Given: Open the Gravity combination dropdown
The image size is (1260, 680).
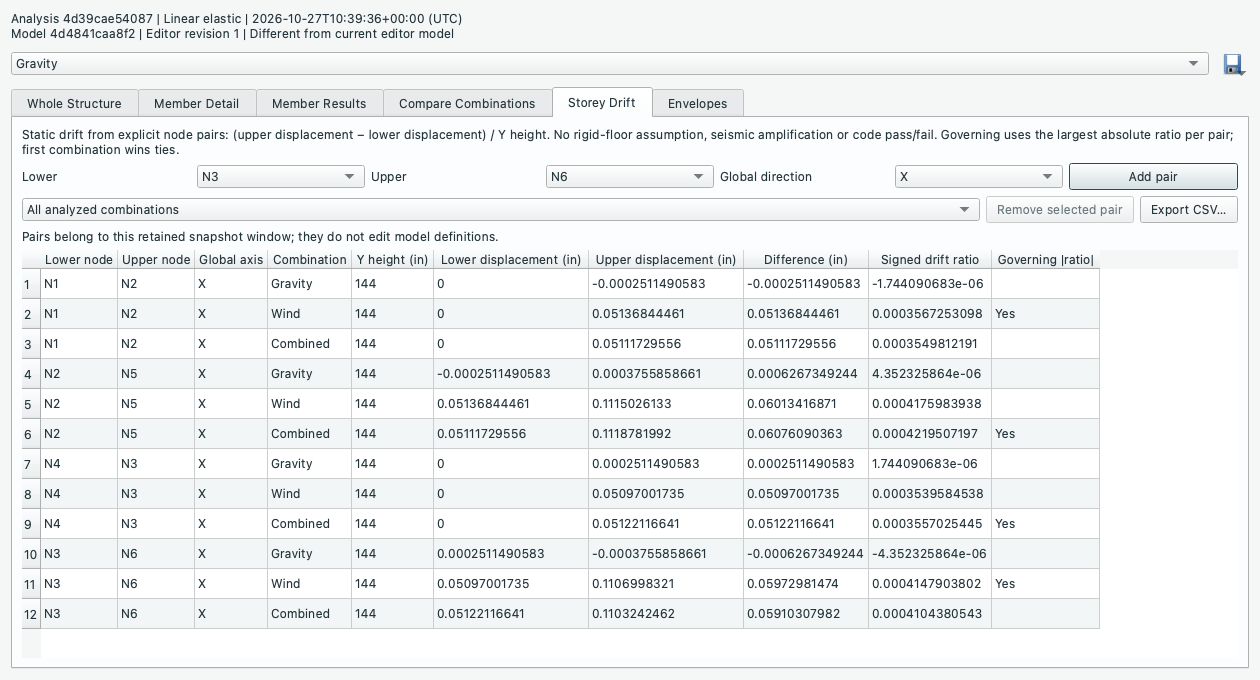Looking at the screenshot, I should click(x=610, y=64).
